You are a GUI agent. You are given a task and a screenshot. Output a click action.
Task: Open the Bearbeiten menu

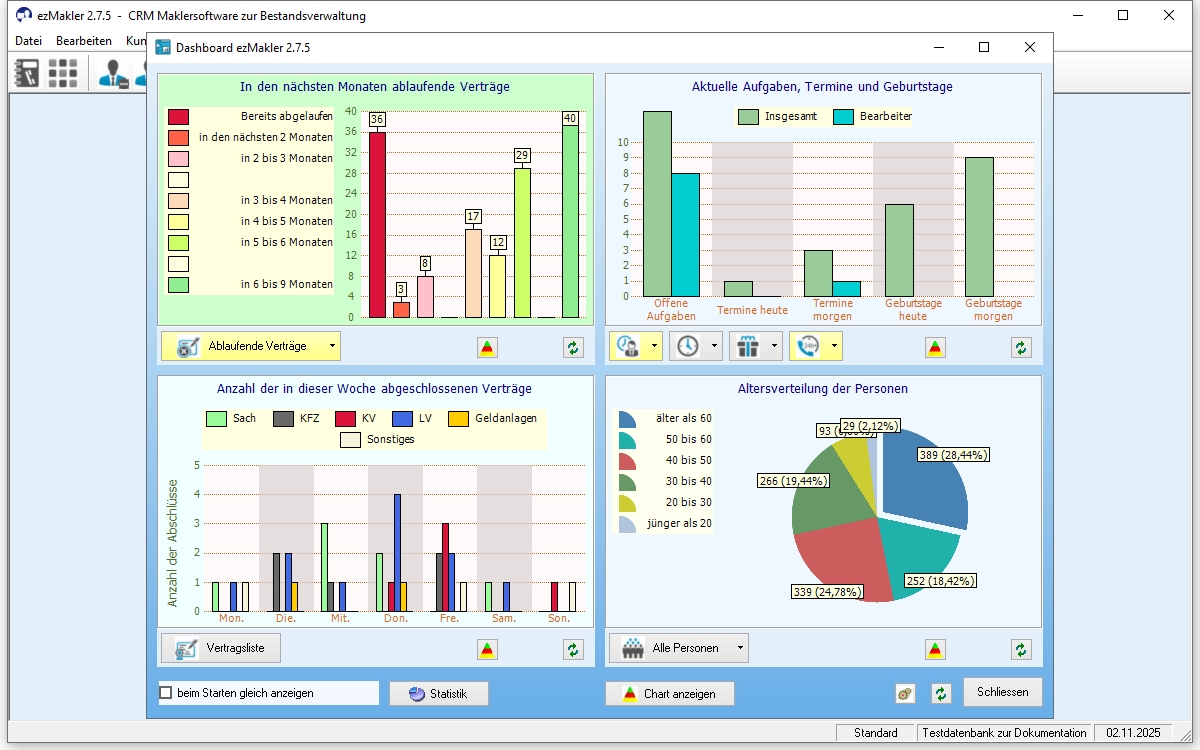tap(84, 41)
